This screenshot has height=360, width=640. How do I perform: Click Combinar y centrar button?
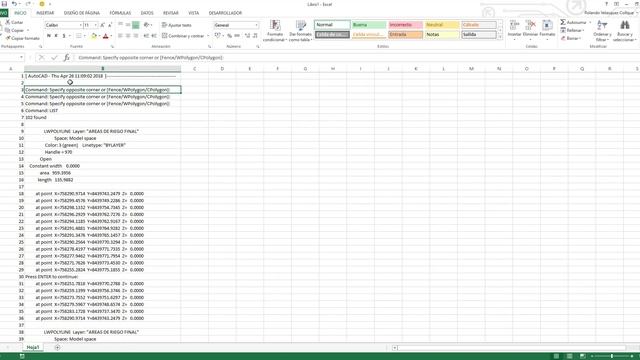click(x=183, y=36)
